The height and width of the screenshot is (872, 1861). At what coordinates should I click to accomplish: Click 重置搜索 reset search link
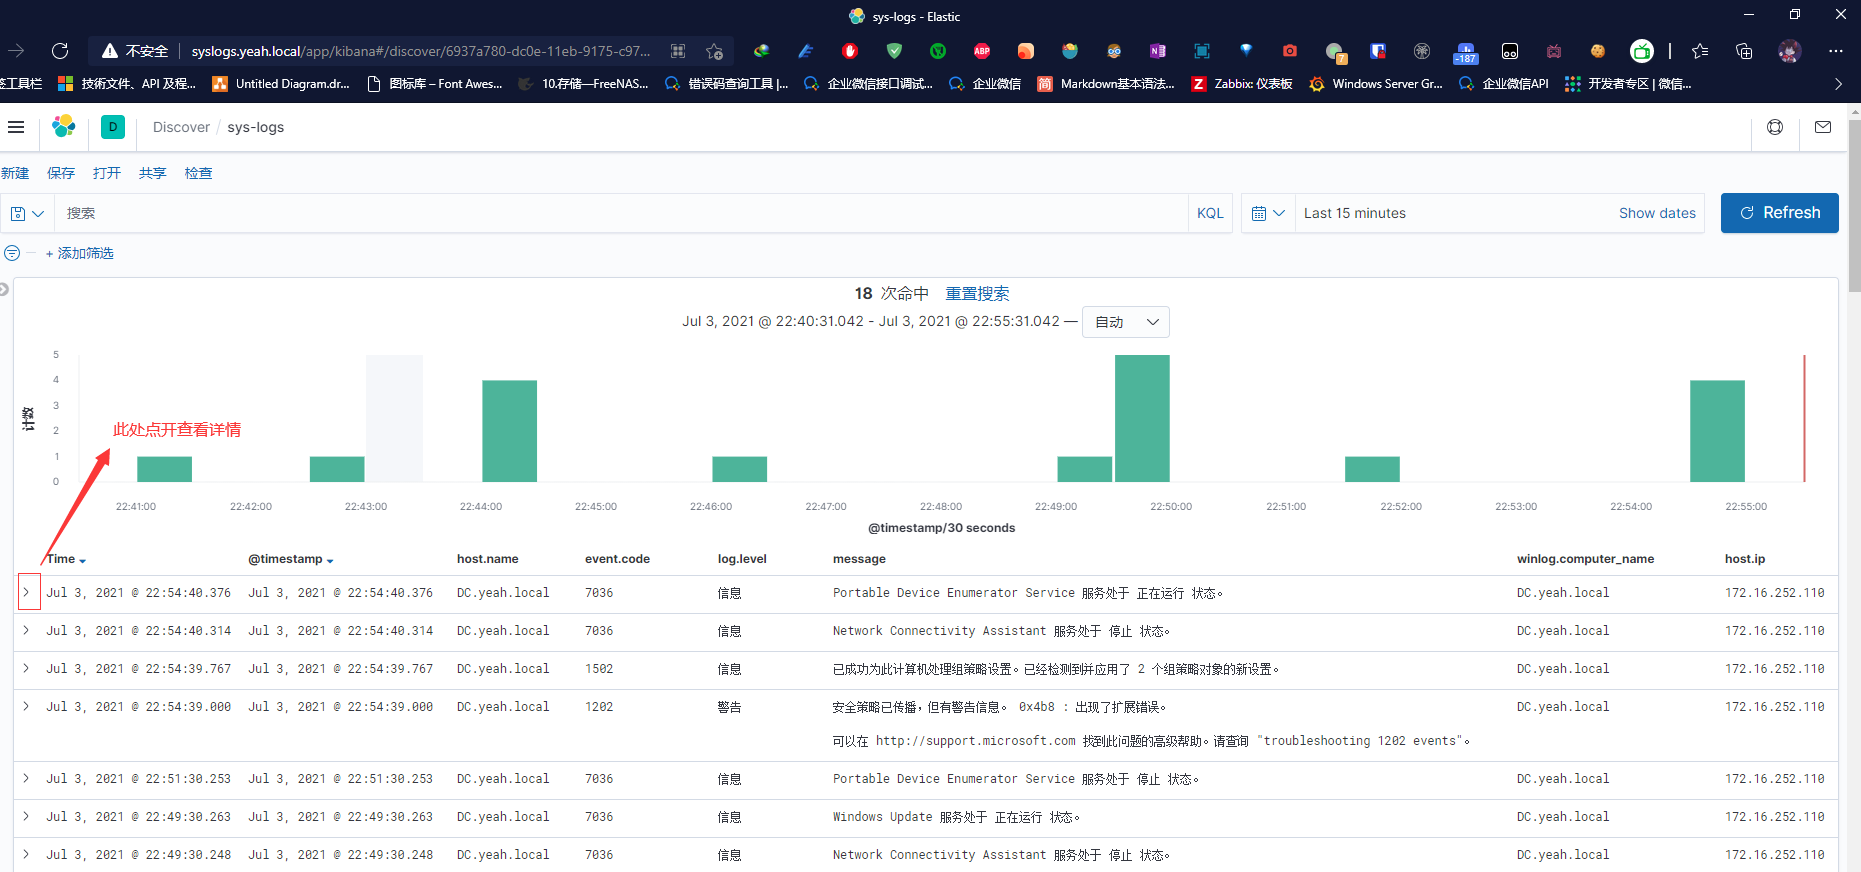(x=977, y=293)
